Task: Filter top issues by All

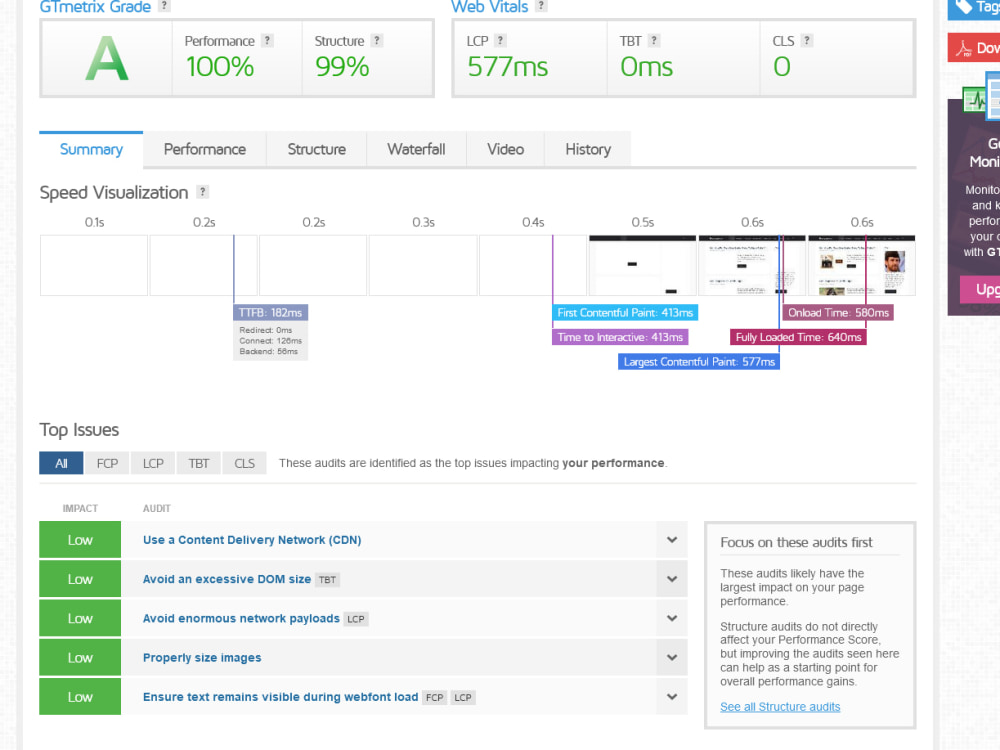Action: tap(61, 463)
